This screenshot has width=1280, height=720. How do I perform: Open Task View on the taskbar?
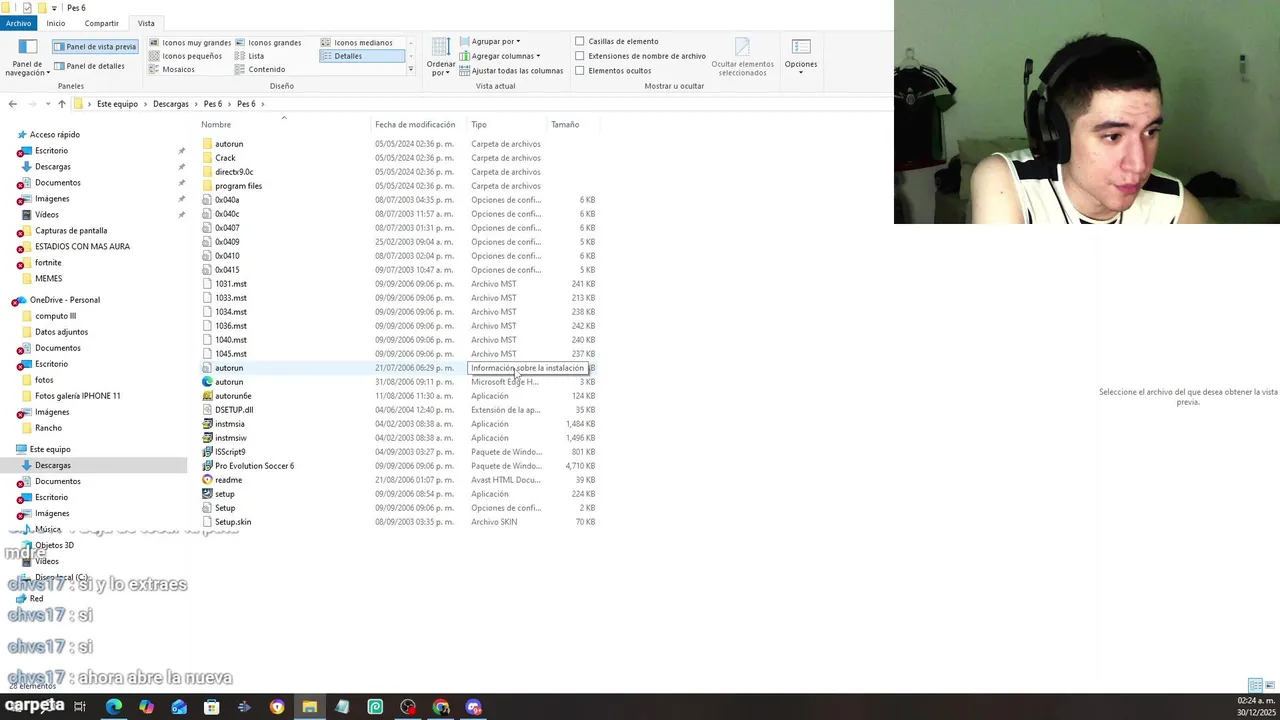tap(80, 707)
